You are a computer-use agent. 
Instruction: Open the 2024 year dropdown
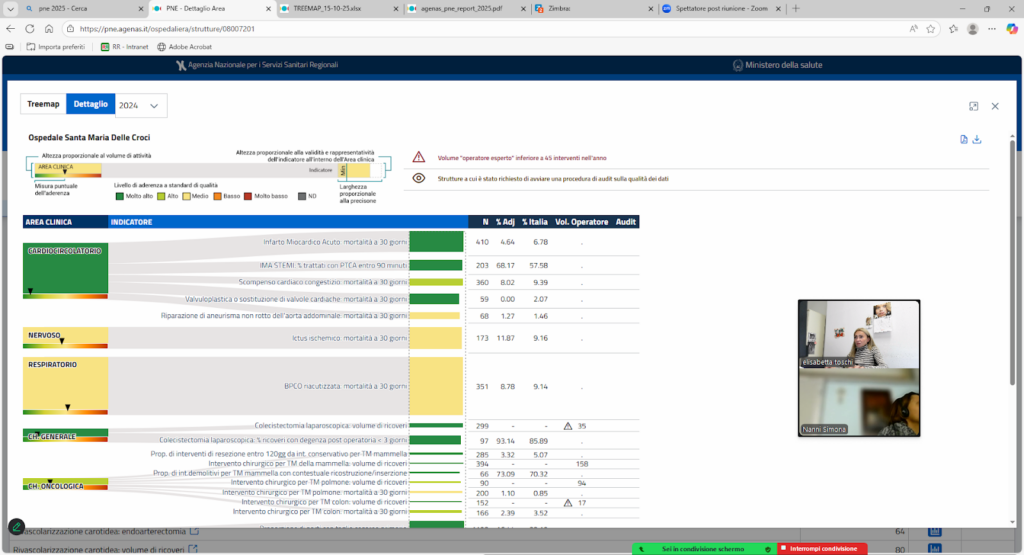tap(139, 105)
